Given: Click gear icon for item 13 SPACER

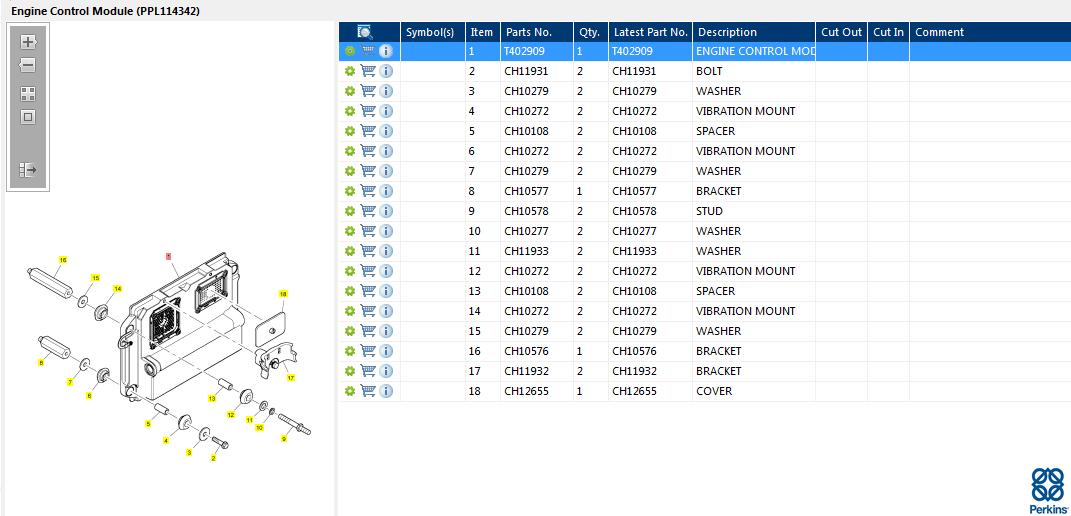Looking at the screenshot, I should click(x=350, y=291).
